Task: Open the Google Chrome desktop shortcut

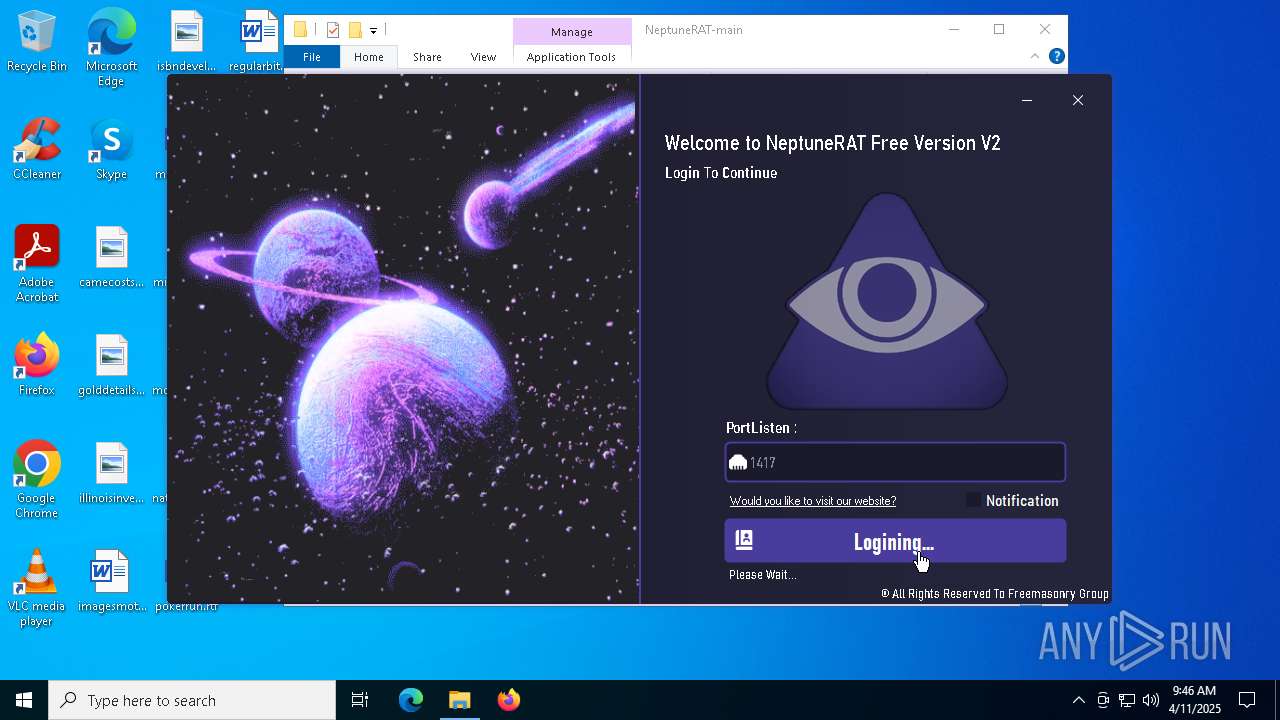Action: point(37,480)
